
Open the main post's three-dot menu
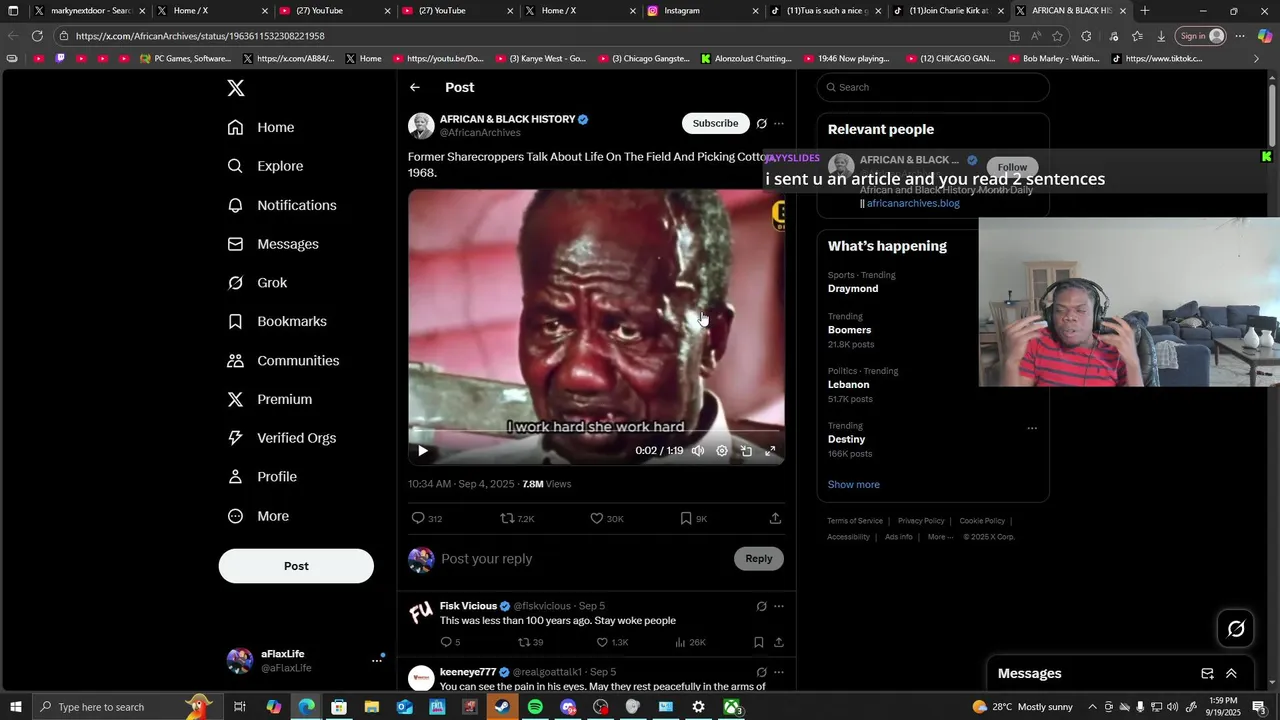pyautogui.click(x=779, y=124)
